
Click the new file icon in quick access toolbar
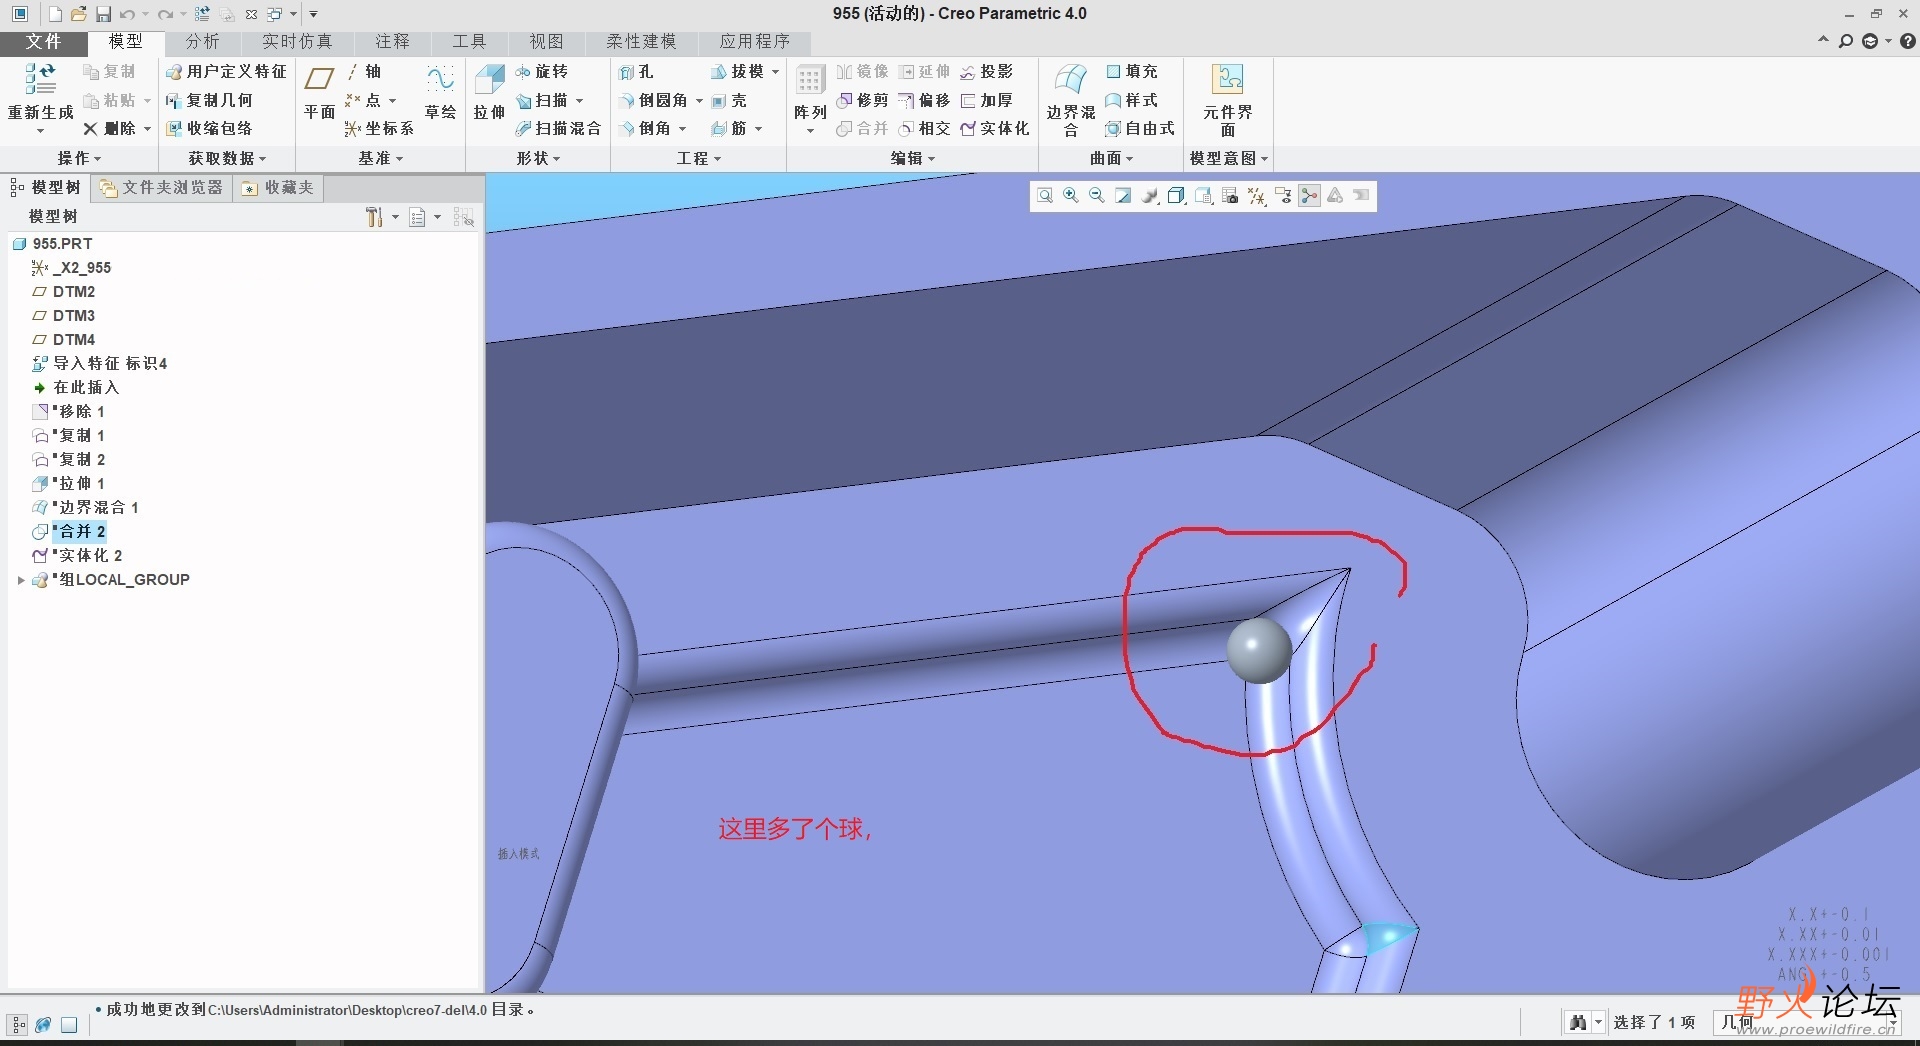click(x=55, y=14)
